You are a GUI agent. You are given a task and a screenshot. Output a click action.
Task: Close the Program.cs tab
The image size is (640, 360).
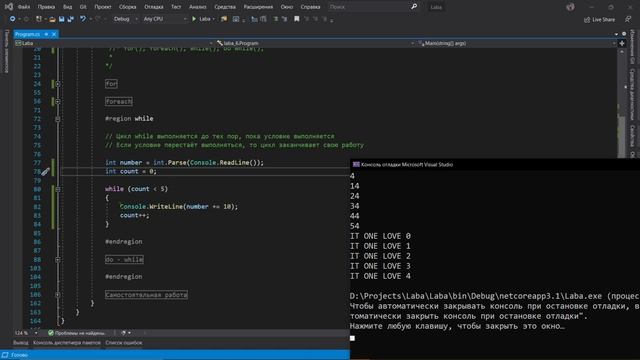tap(54, 34)
